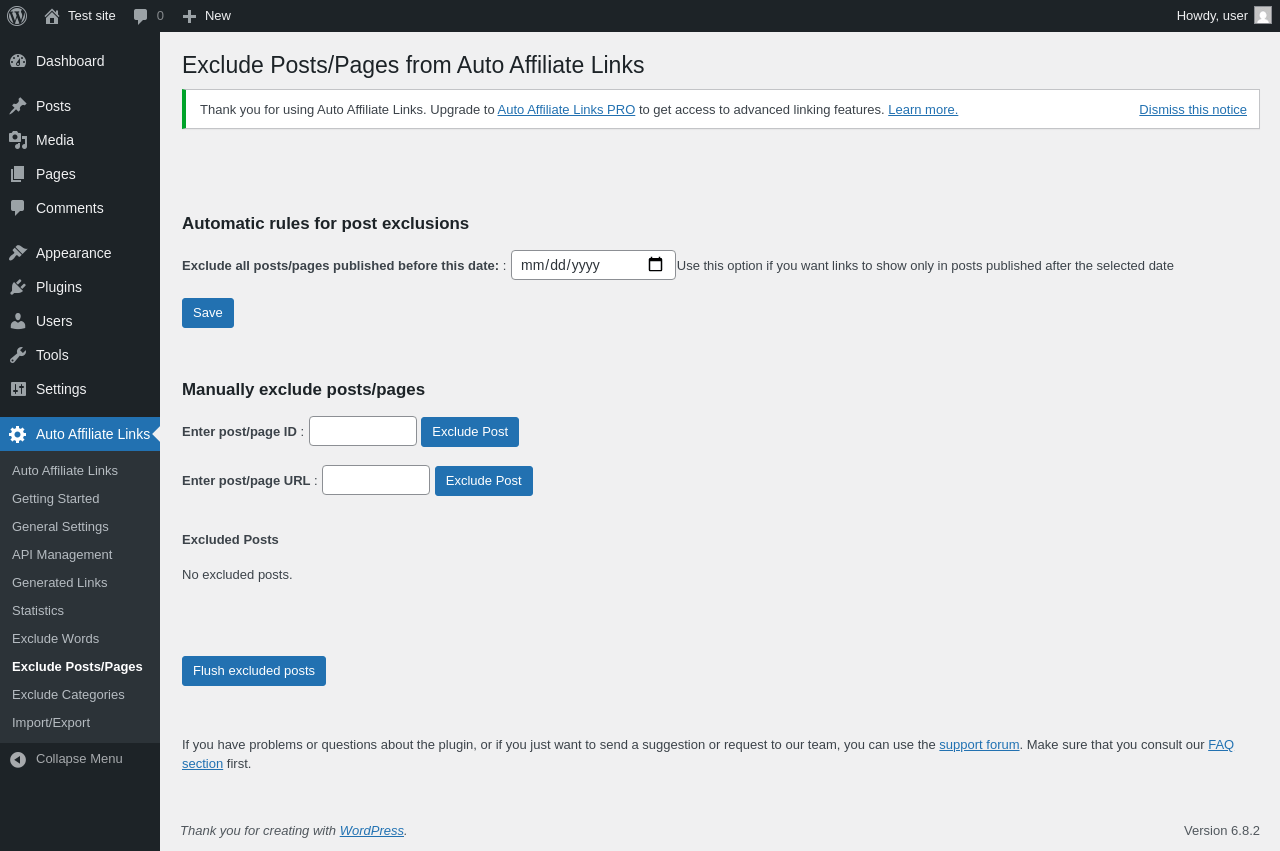Click the Media icon in sidebar

point(18,140)
